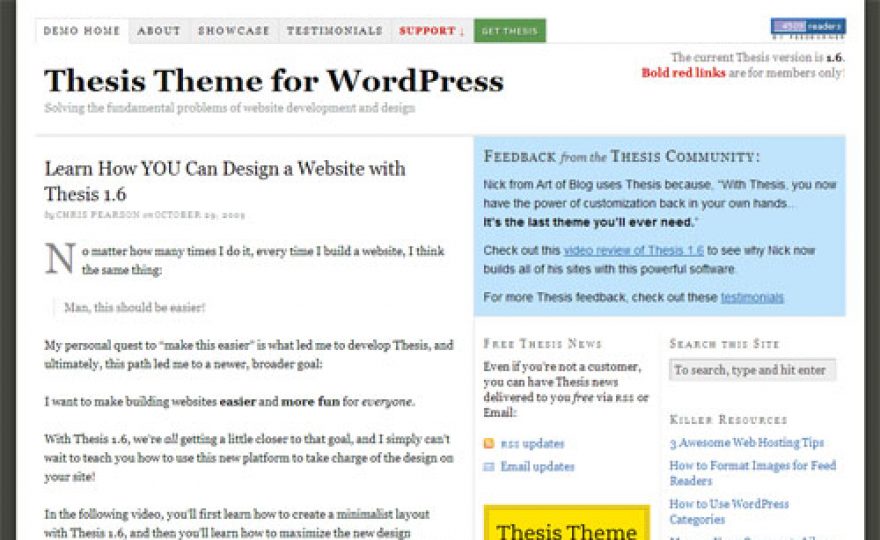Click the feed readers counter badge
880x540 pixels.
808,28
